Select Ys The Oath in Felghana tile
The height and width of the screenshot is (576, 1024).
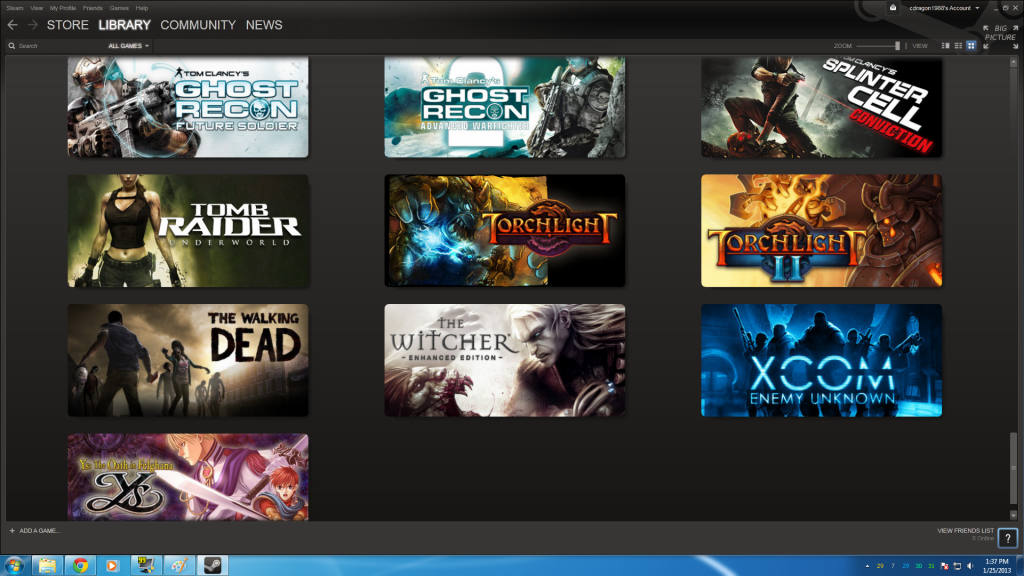point(188,477)
